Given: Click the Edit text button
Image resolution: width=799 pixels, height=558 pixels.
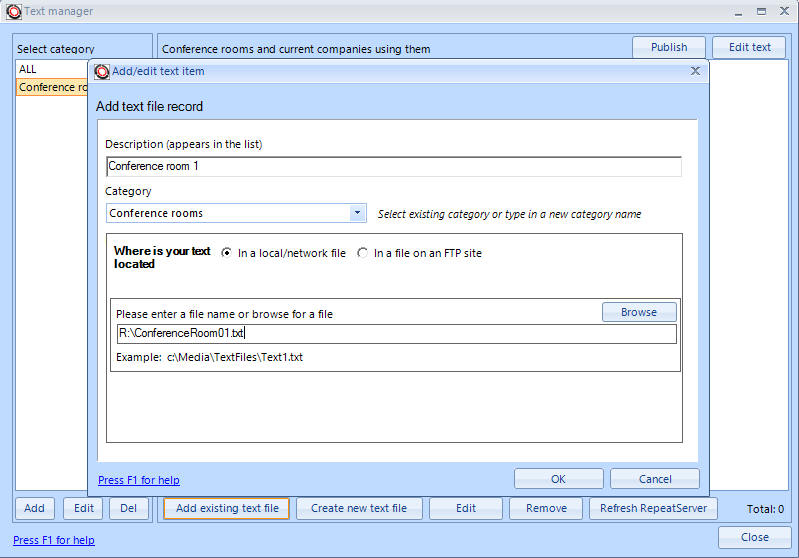Looking at the screenshot, I should 749,47.
